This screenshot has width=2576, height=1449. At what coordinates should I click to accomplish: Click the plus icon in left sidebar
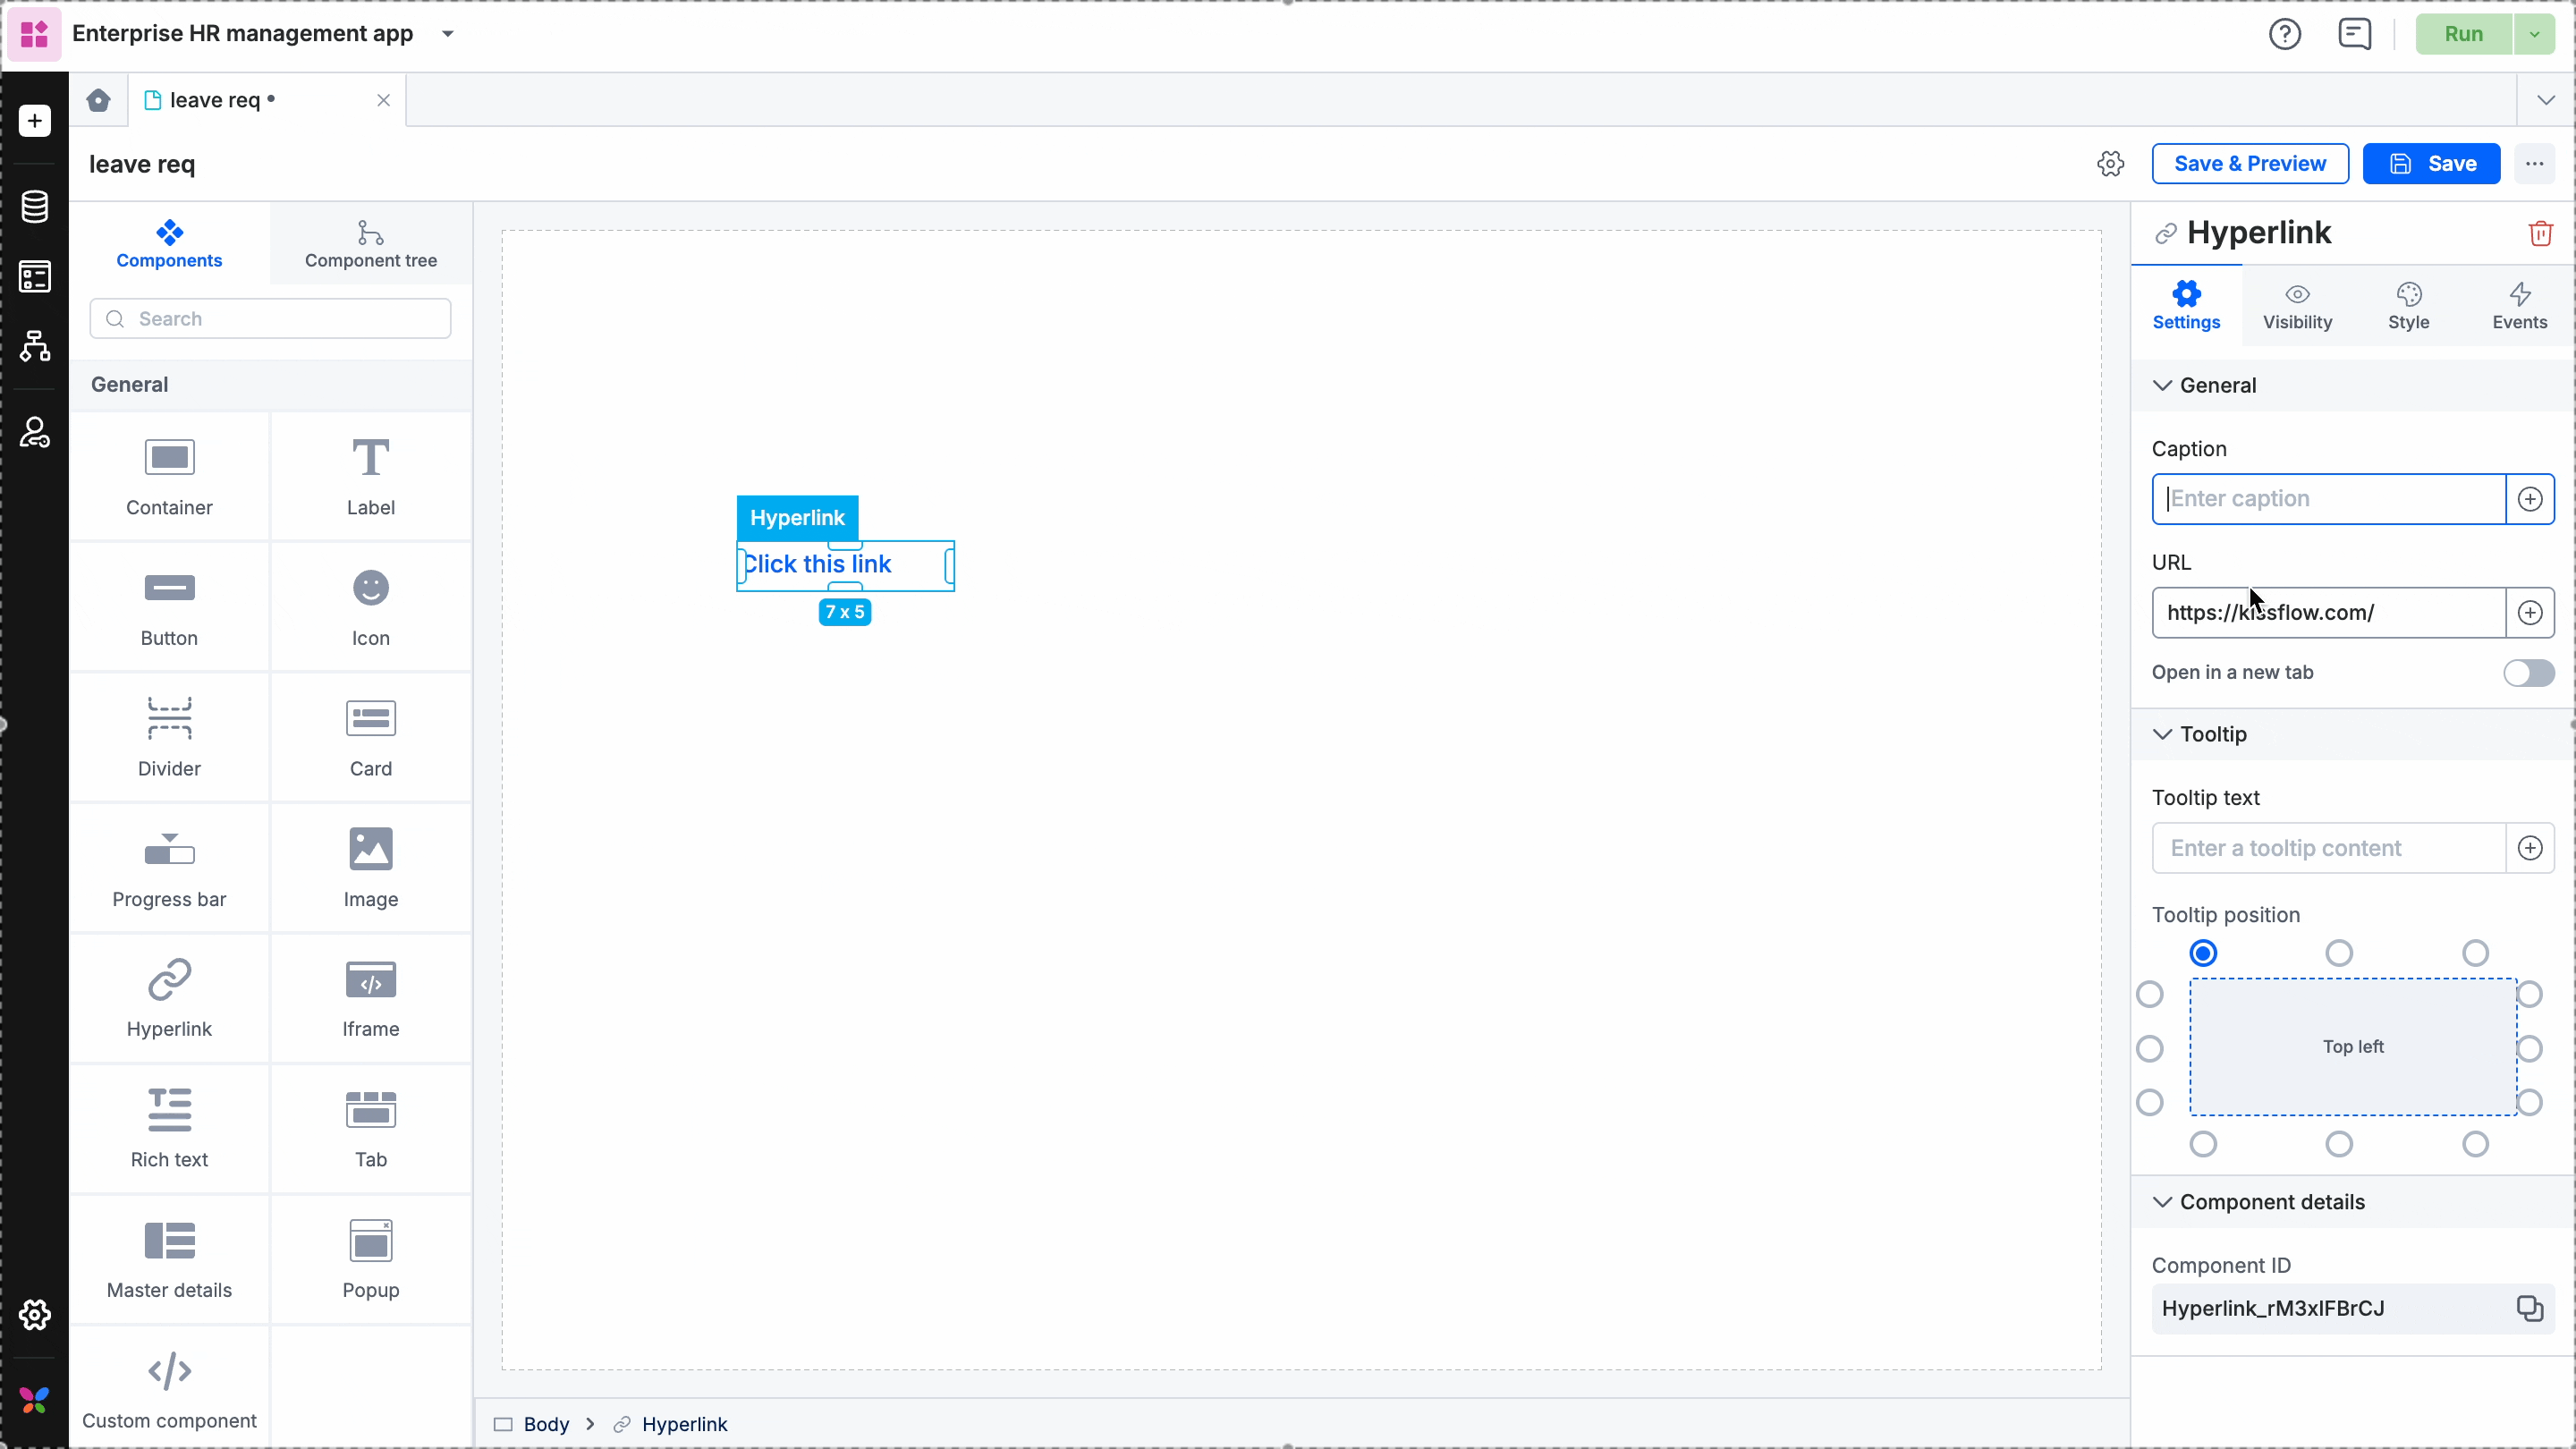click(x=35, y=121)
